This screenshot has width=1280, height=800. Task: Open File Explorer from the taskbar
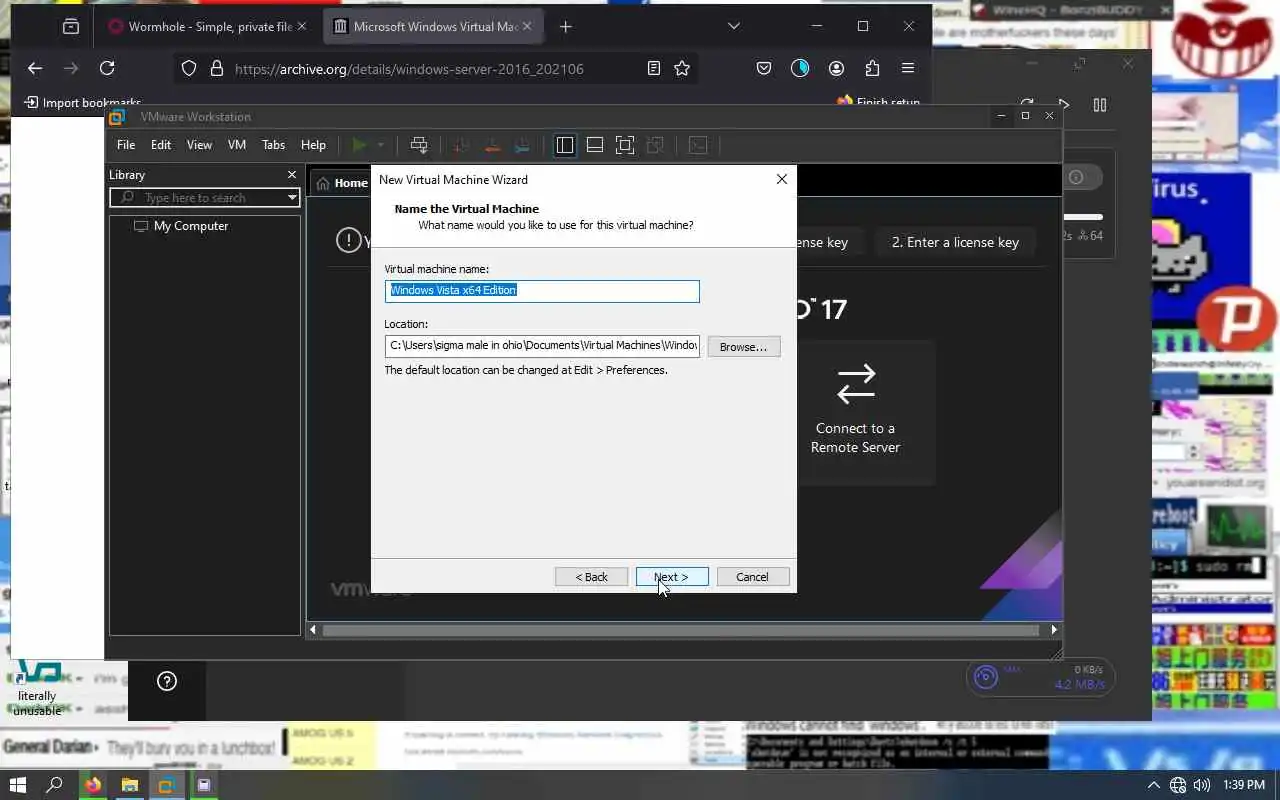click(130, 785)
